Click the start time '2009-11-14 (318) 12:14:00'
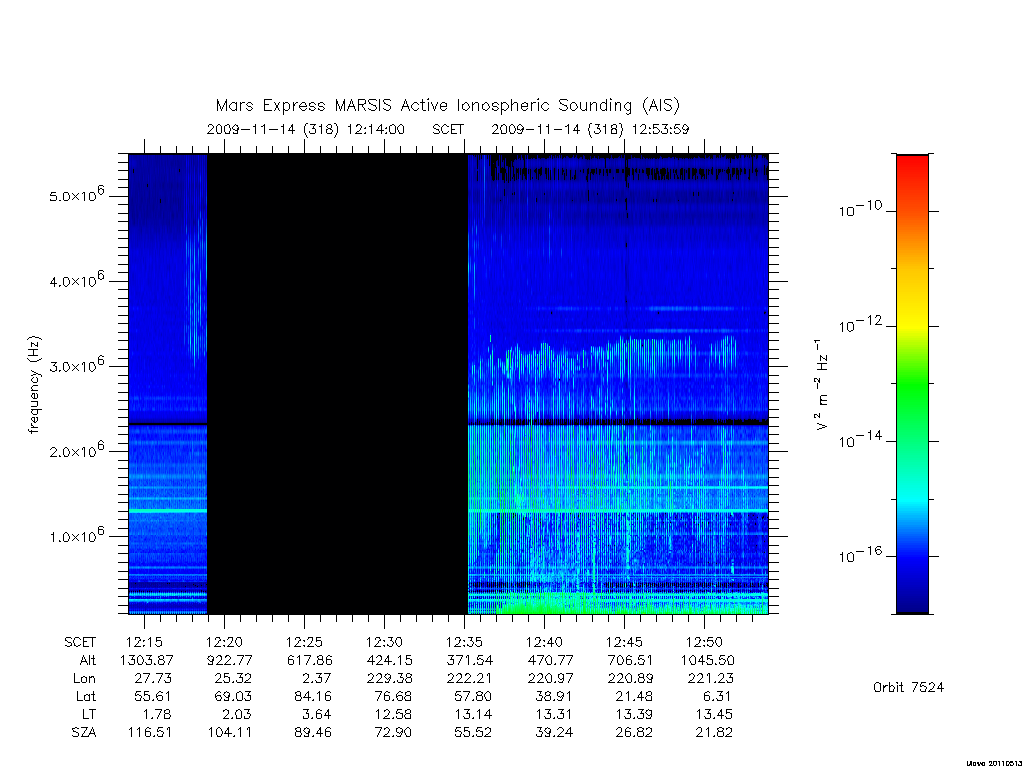The width and height of the screenshot is (1024, 768). tap(306, 129)
